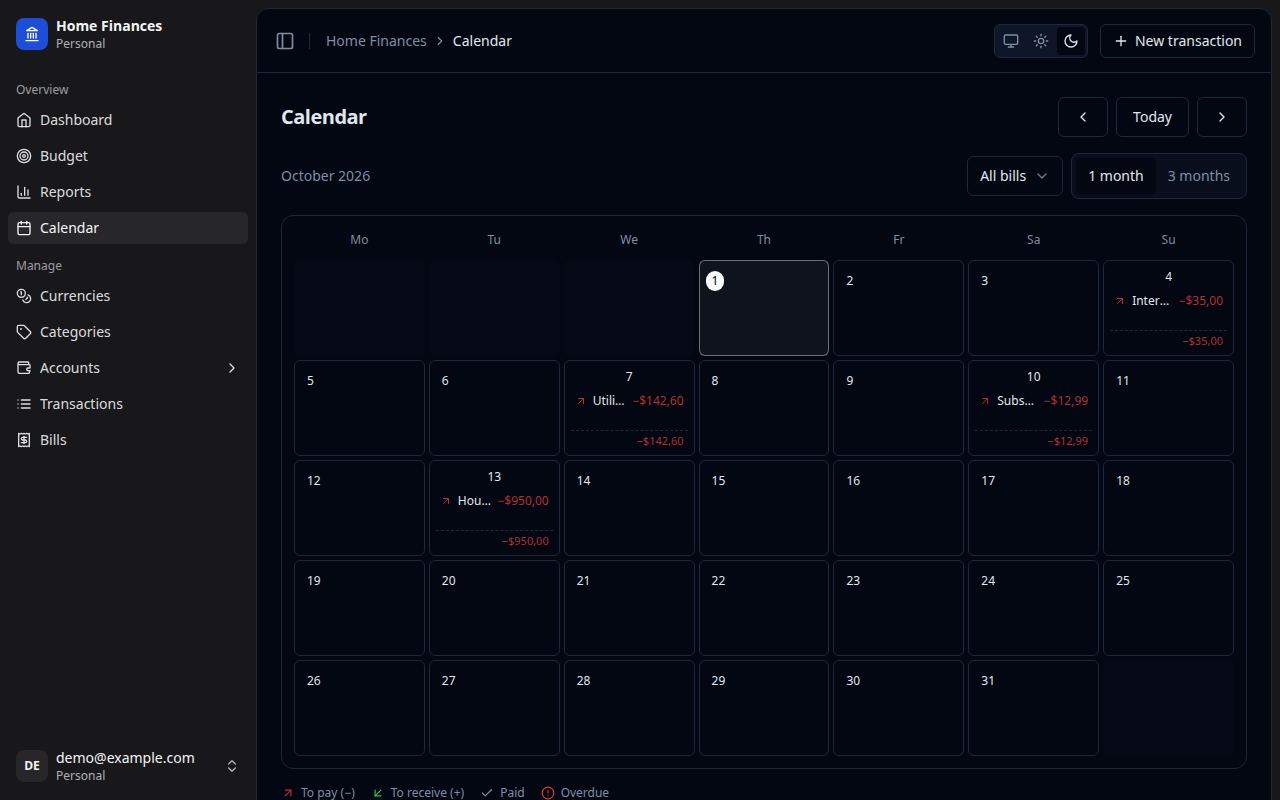The height and width of the screenshot is (800, 1280).
Task: Open Budget page in sidebar
Action: click(128, 156)
